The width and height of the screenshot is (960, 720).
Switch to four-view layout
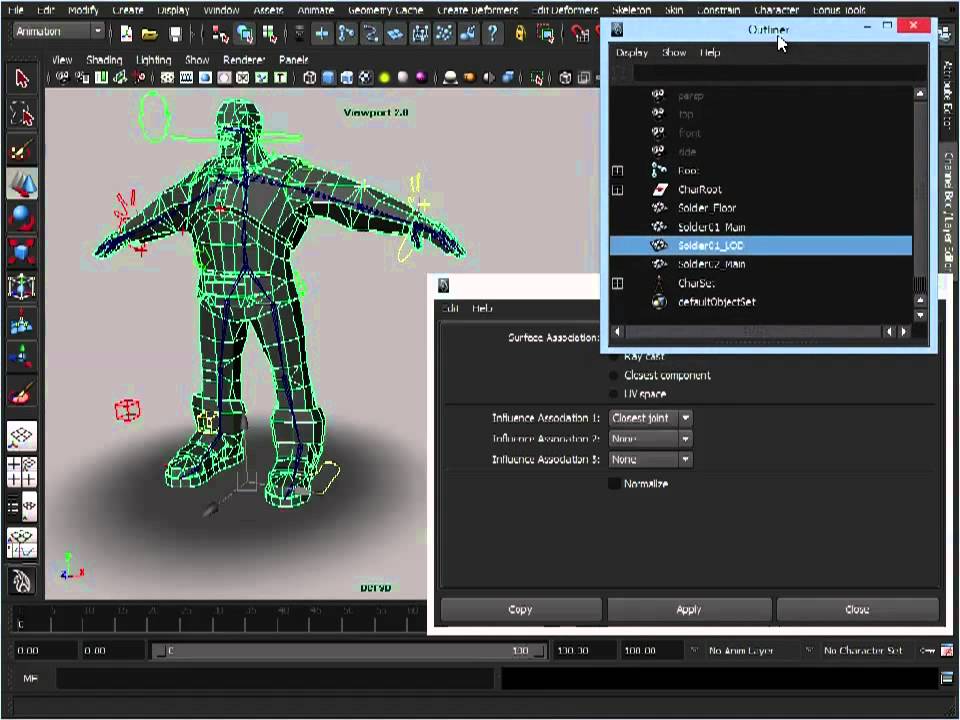tap(22, 472)
